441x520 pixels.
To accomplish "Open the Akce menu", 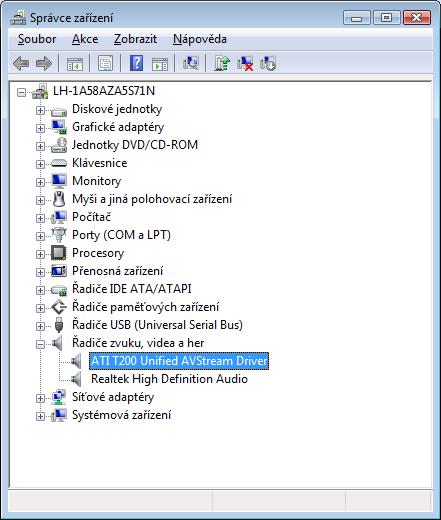I will tap(85, 39).
